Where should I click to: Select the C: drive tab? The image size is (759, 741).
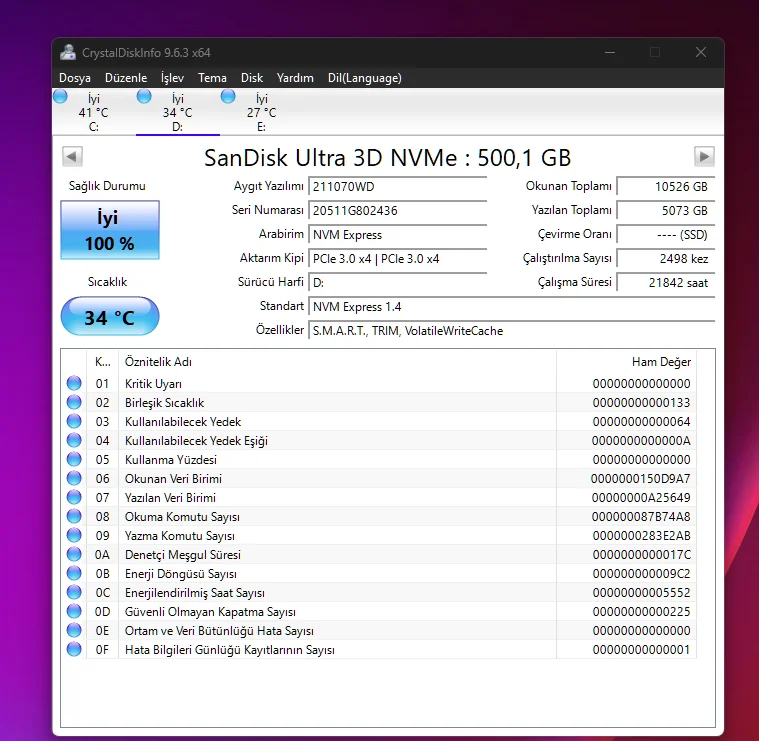(93, 112)
